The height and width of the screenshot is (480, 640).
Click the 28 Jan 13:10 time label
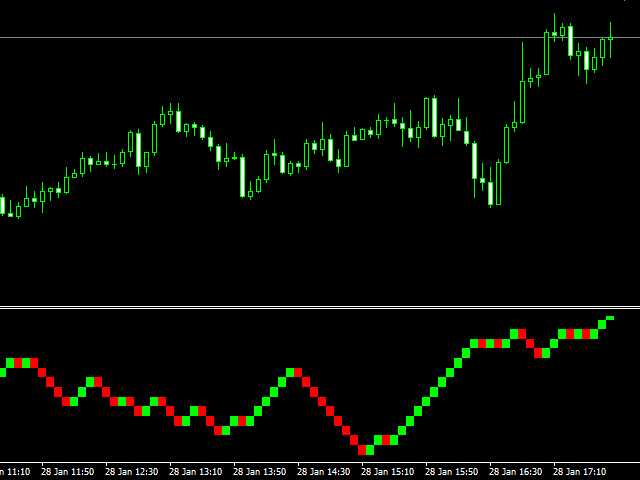pyautogui.click(x=196, y=471)
